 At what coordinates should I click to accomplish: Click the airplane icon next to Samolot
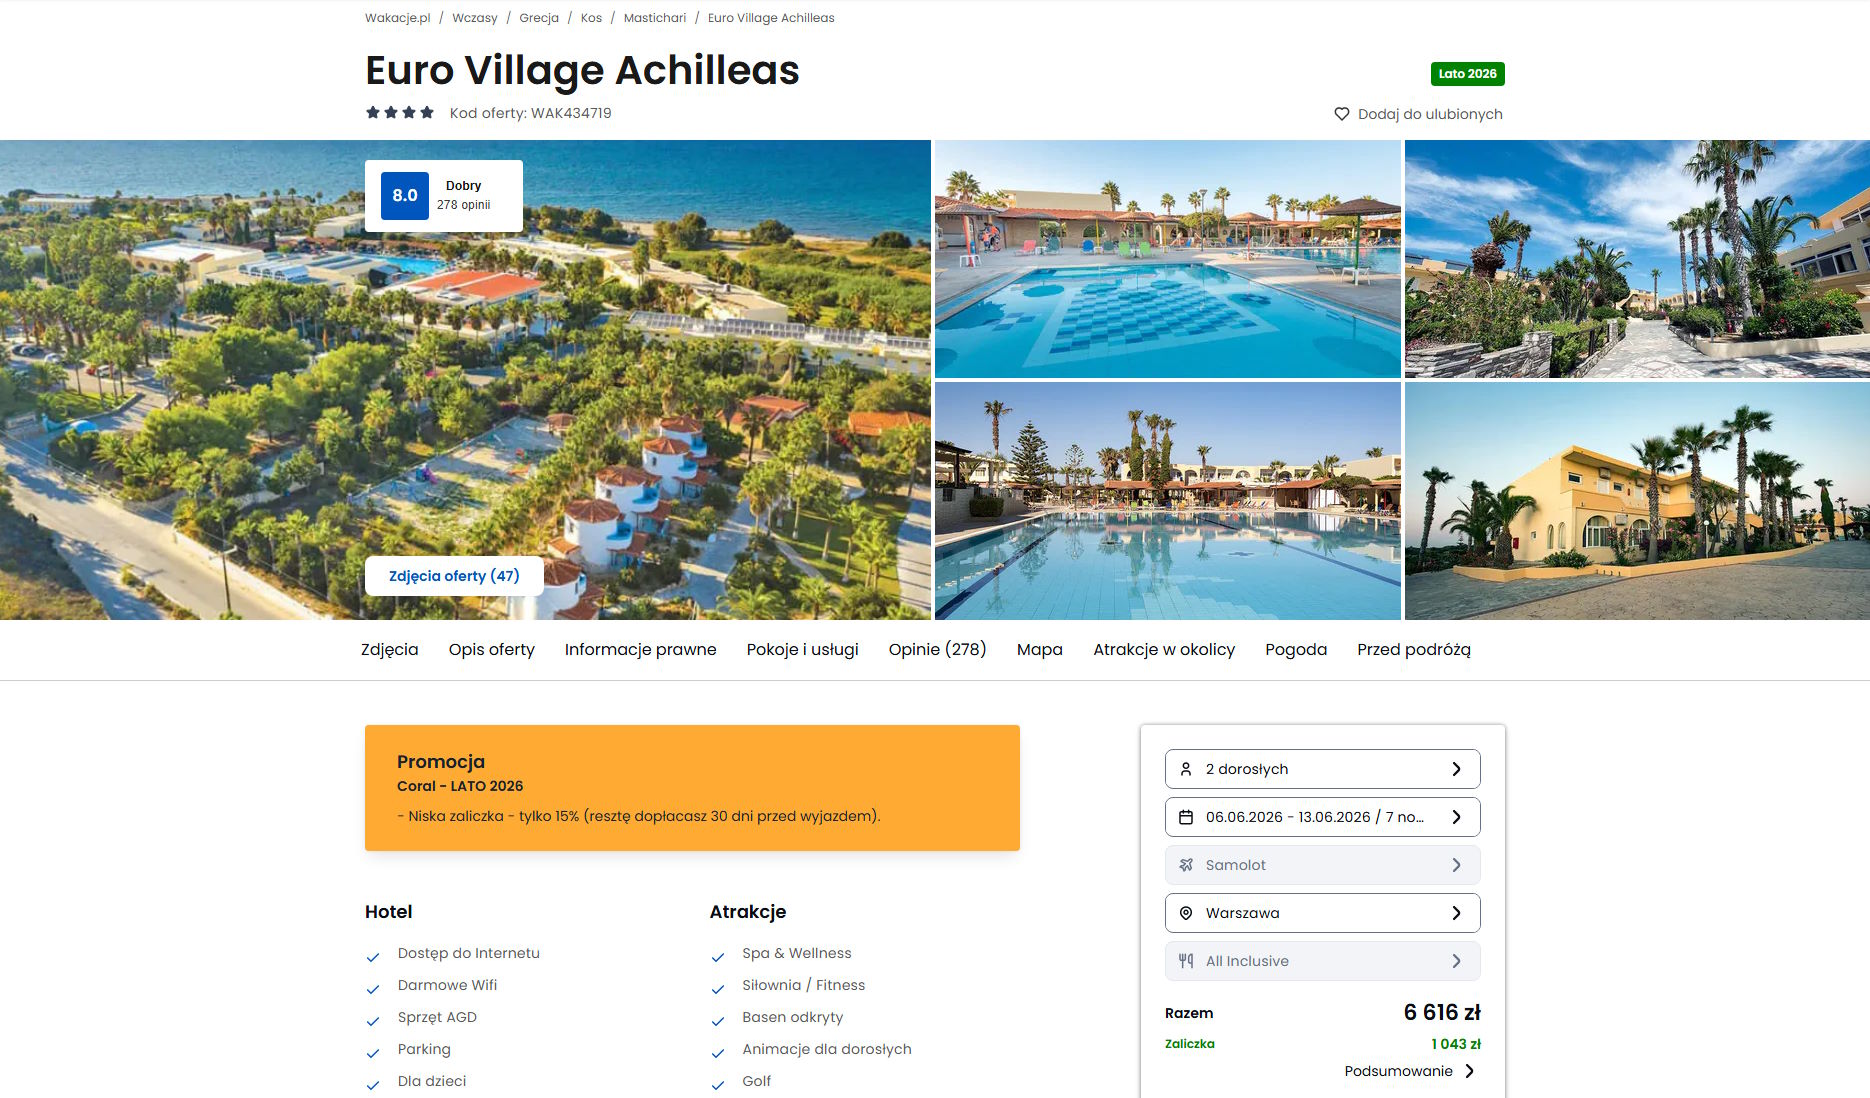[x=1186, y=865]
